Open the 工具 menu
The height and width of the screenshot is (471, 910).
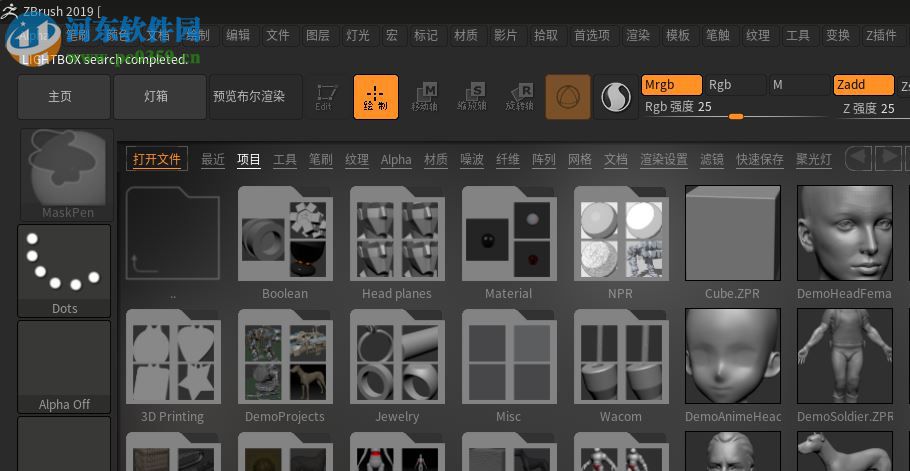click(x=798, y=35)
